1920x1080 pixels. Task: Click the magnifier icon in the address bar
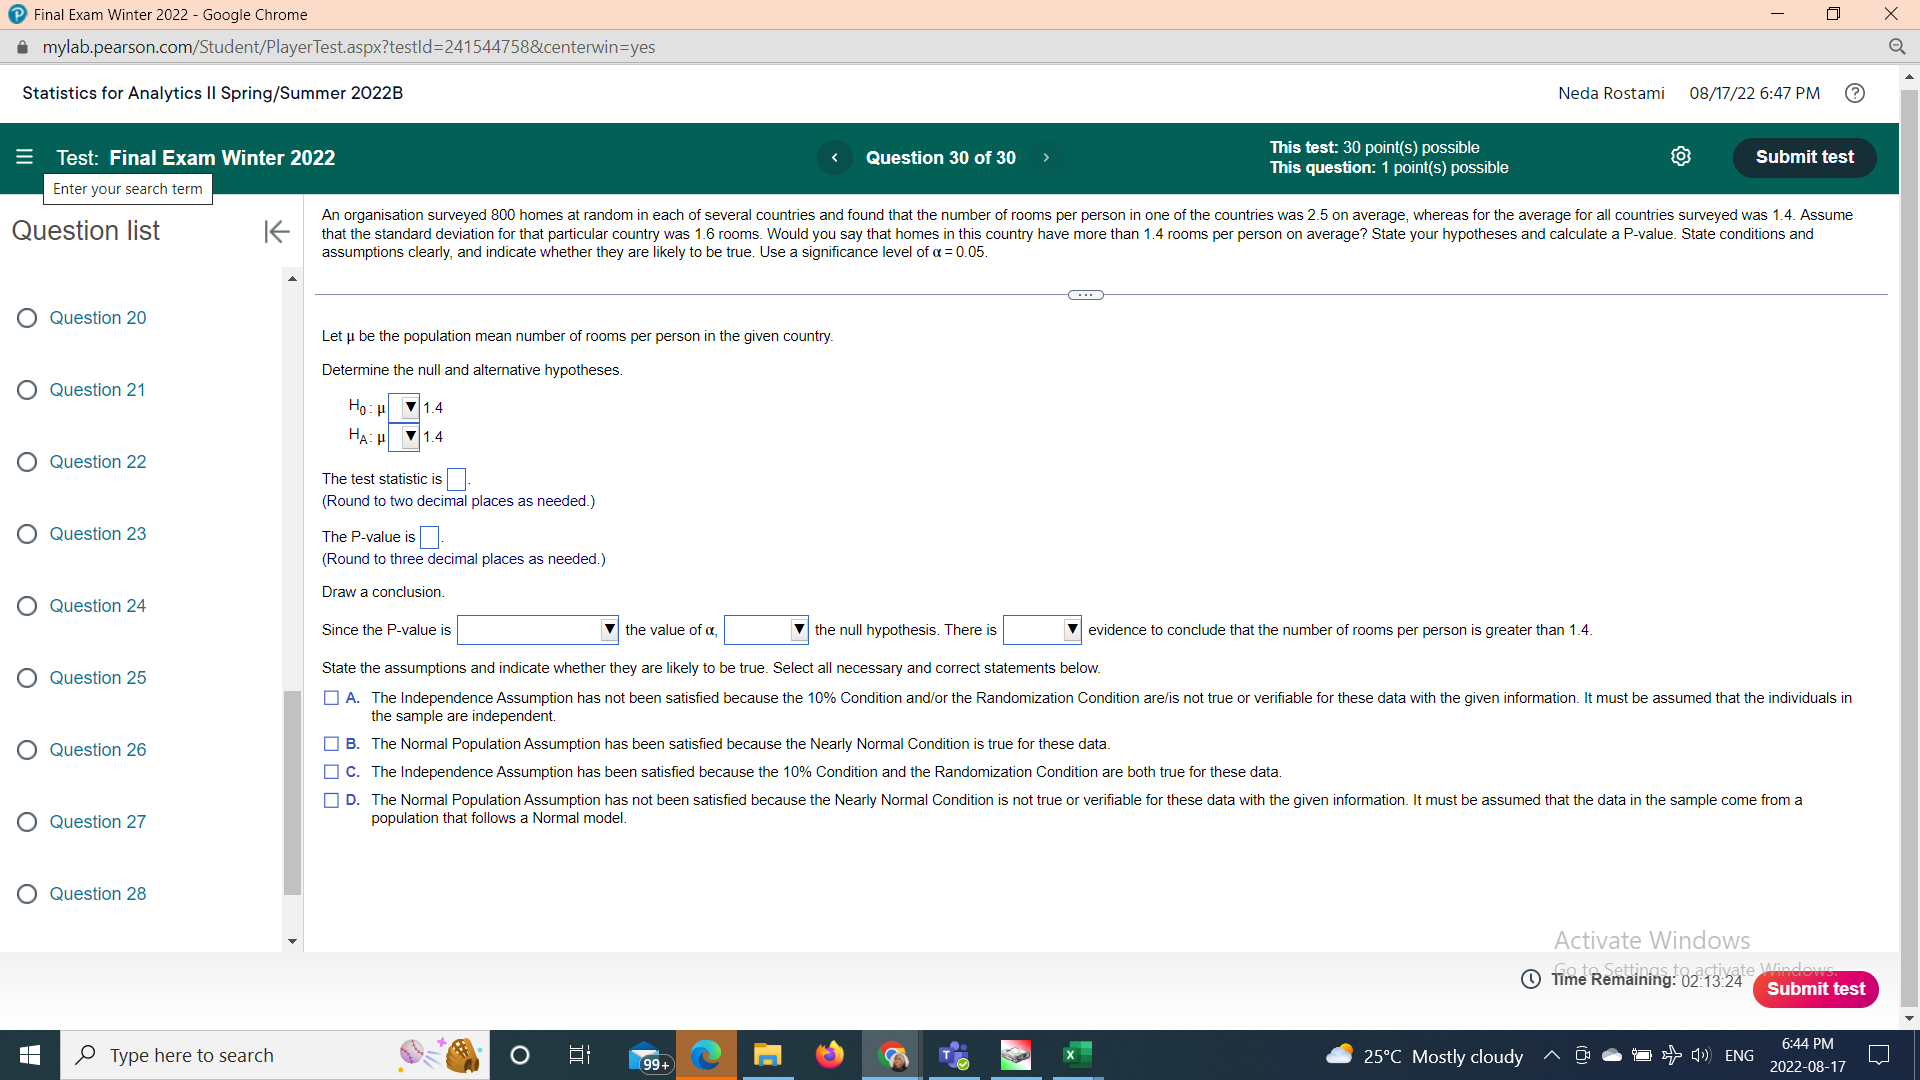1898,47
